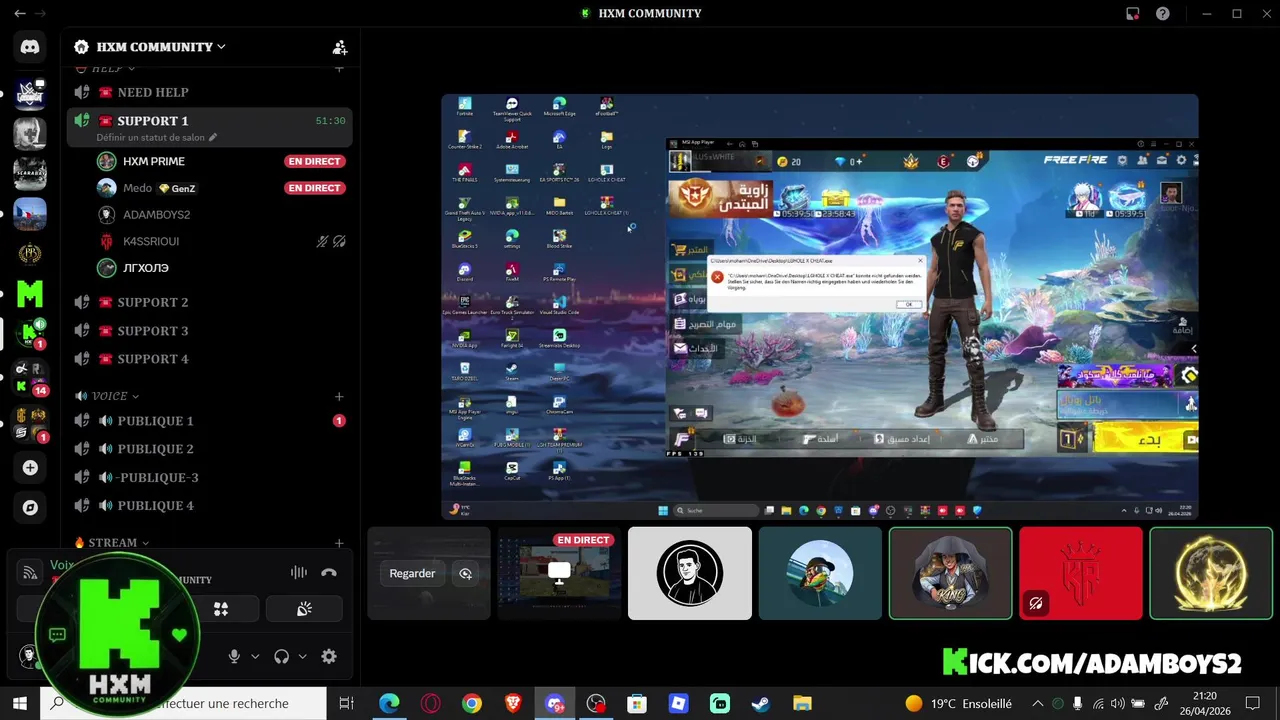This screenshot has width=1280, height=720.
Task: Select user ЛГХОЛЭ in voice list
Action: click(x=146, y=268)
